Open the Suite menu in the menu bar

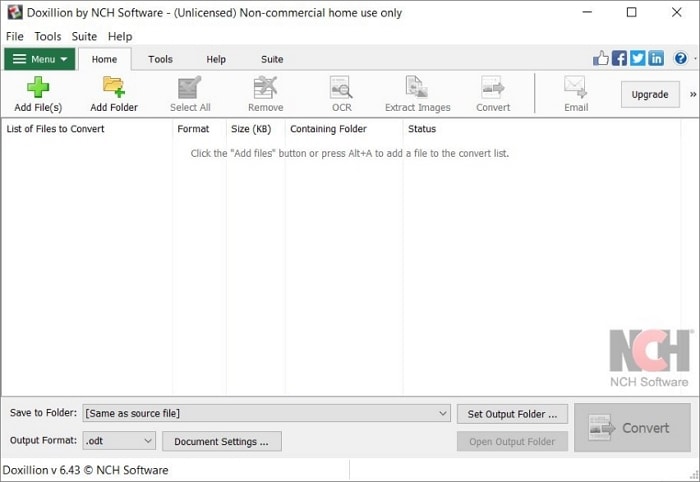(x=84, y=36)
